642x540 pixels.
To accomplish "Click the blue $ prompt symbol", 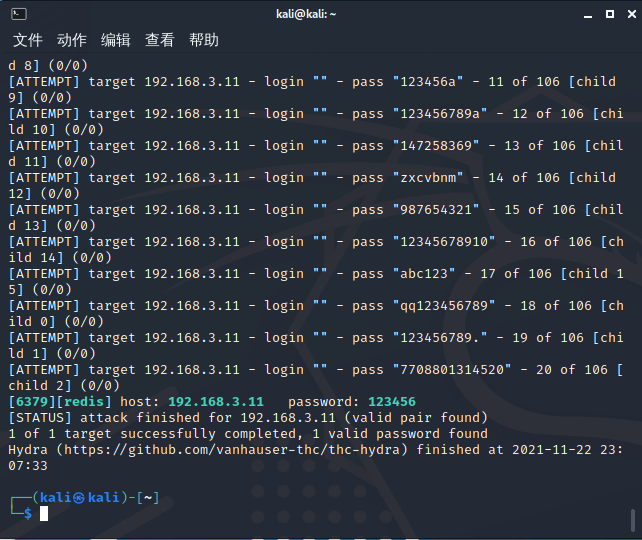I will (x=28, y=513).
